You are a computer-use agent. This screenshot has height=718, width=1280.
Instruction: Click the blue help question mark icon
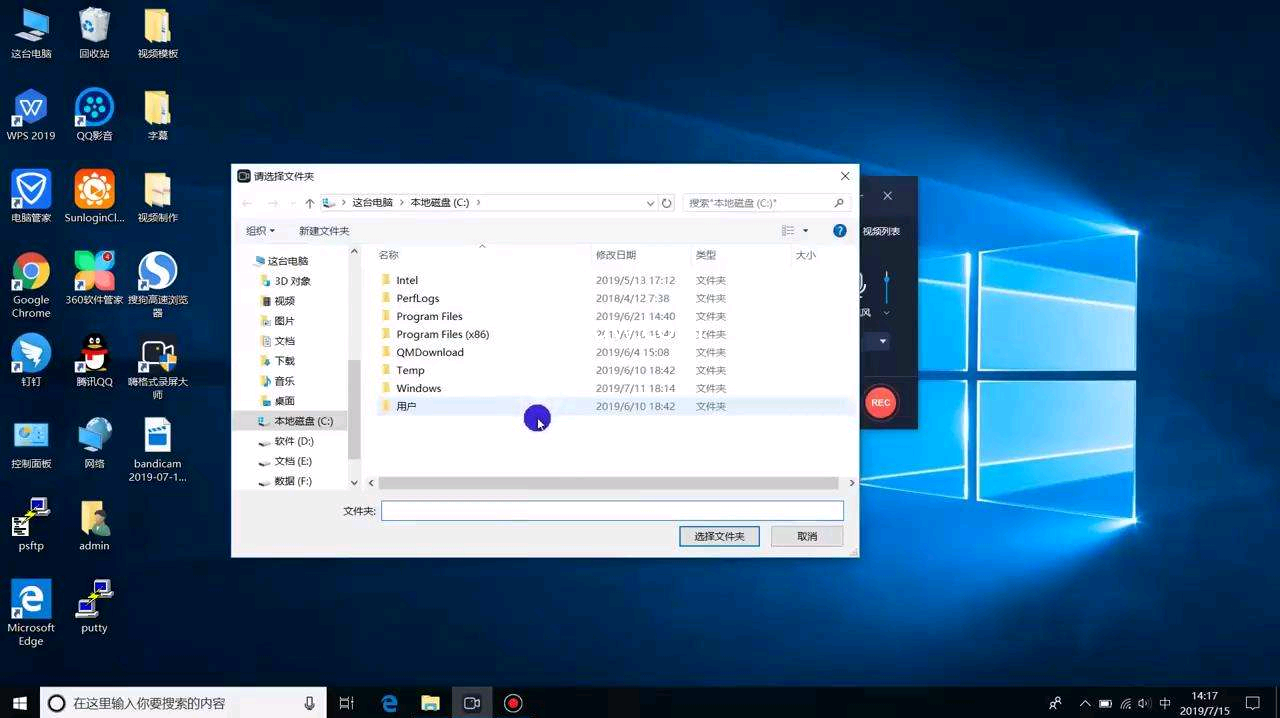840,231
